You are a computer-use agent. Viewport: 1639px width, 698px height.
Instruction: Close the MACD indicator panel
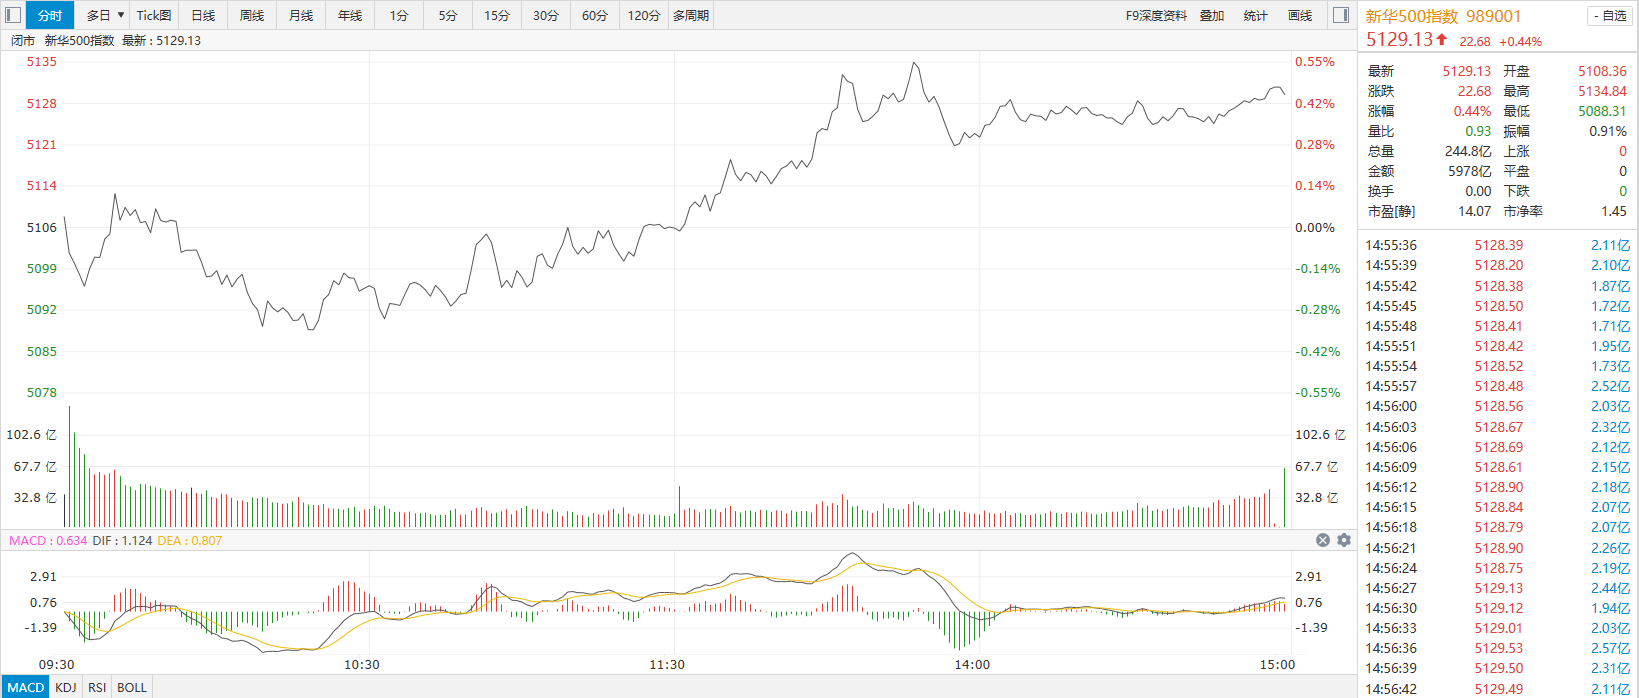coord(1323,540)
